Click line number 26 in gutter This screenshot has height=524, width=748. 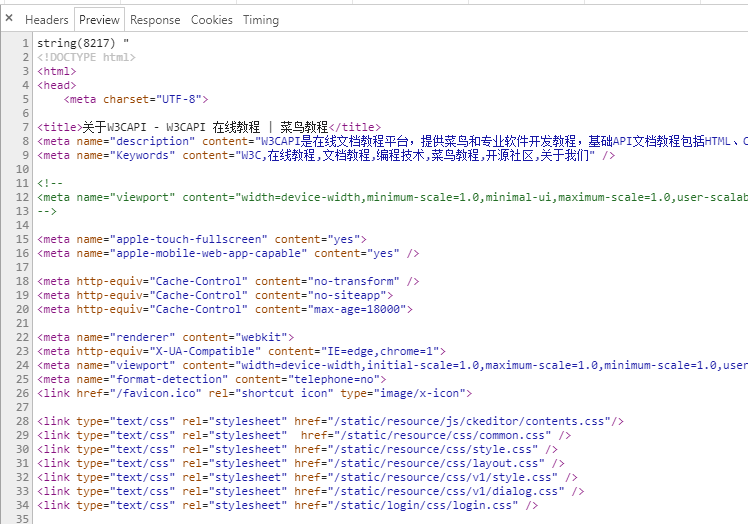22,393
